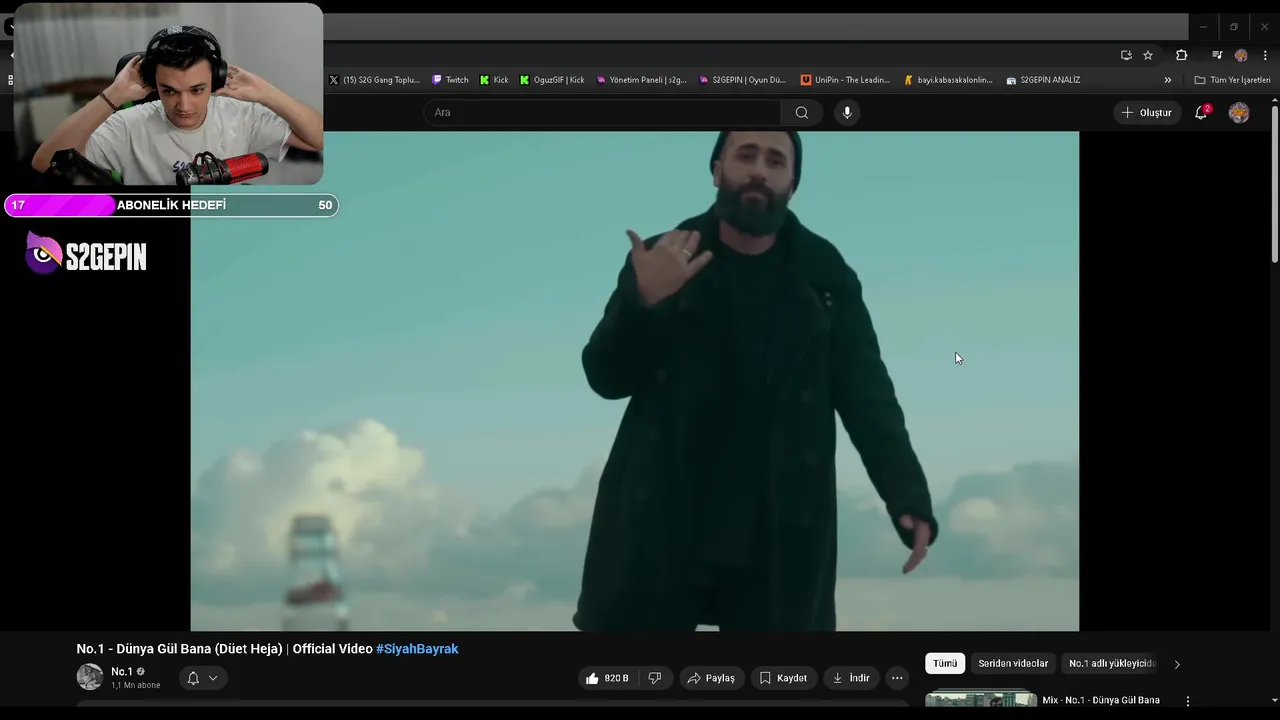Open the Yönetim Paneli bookmark

tap(641, 80)
